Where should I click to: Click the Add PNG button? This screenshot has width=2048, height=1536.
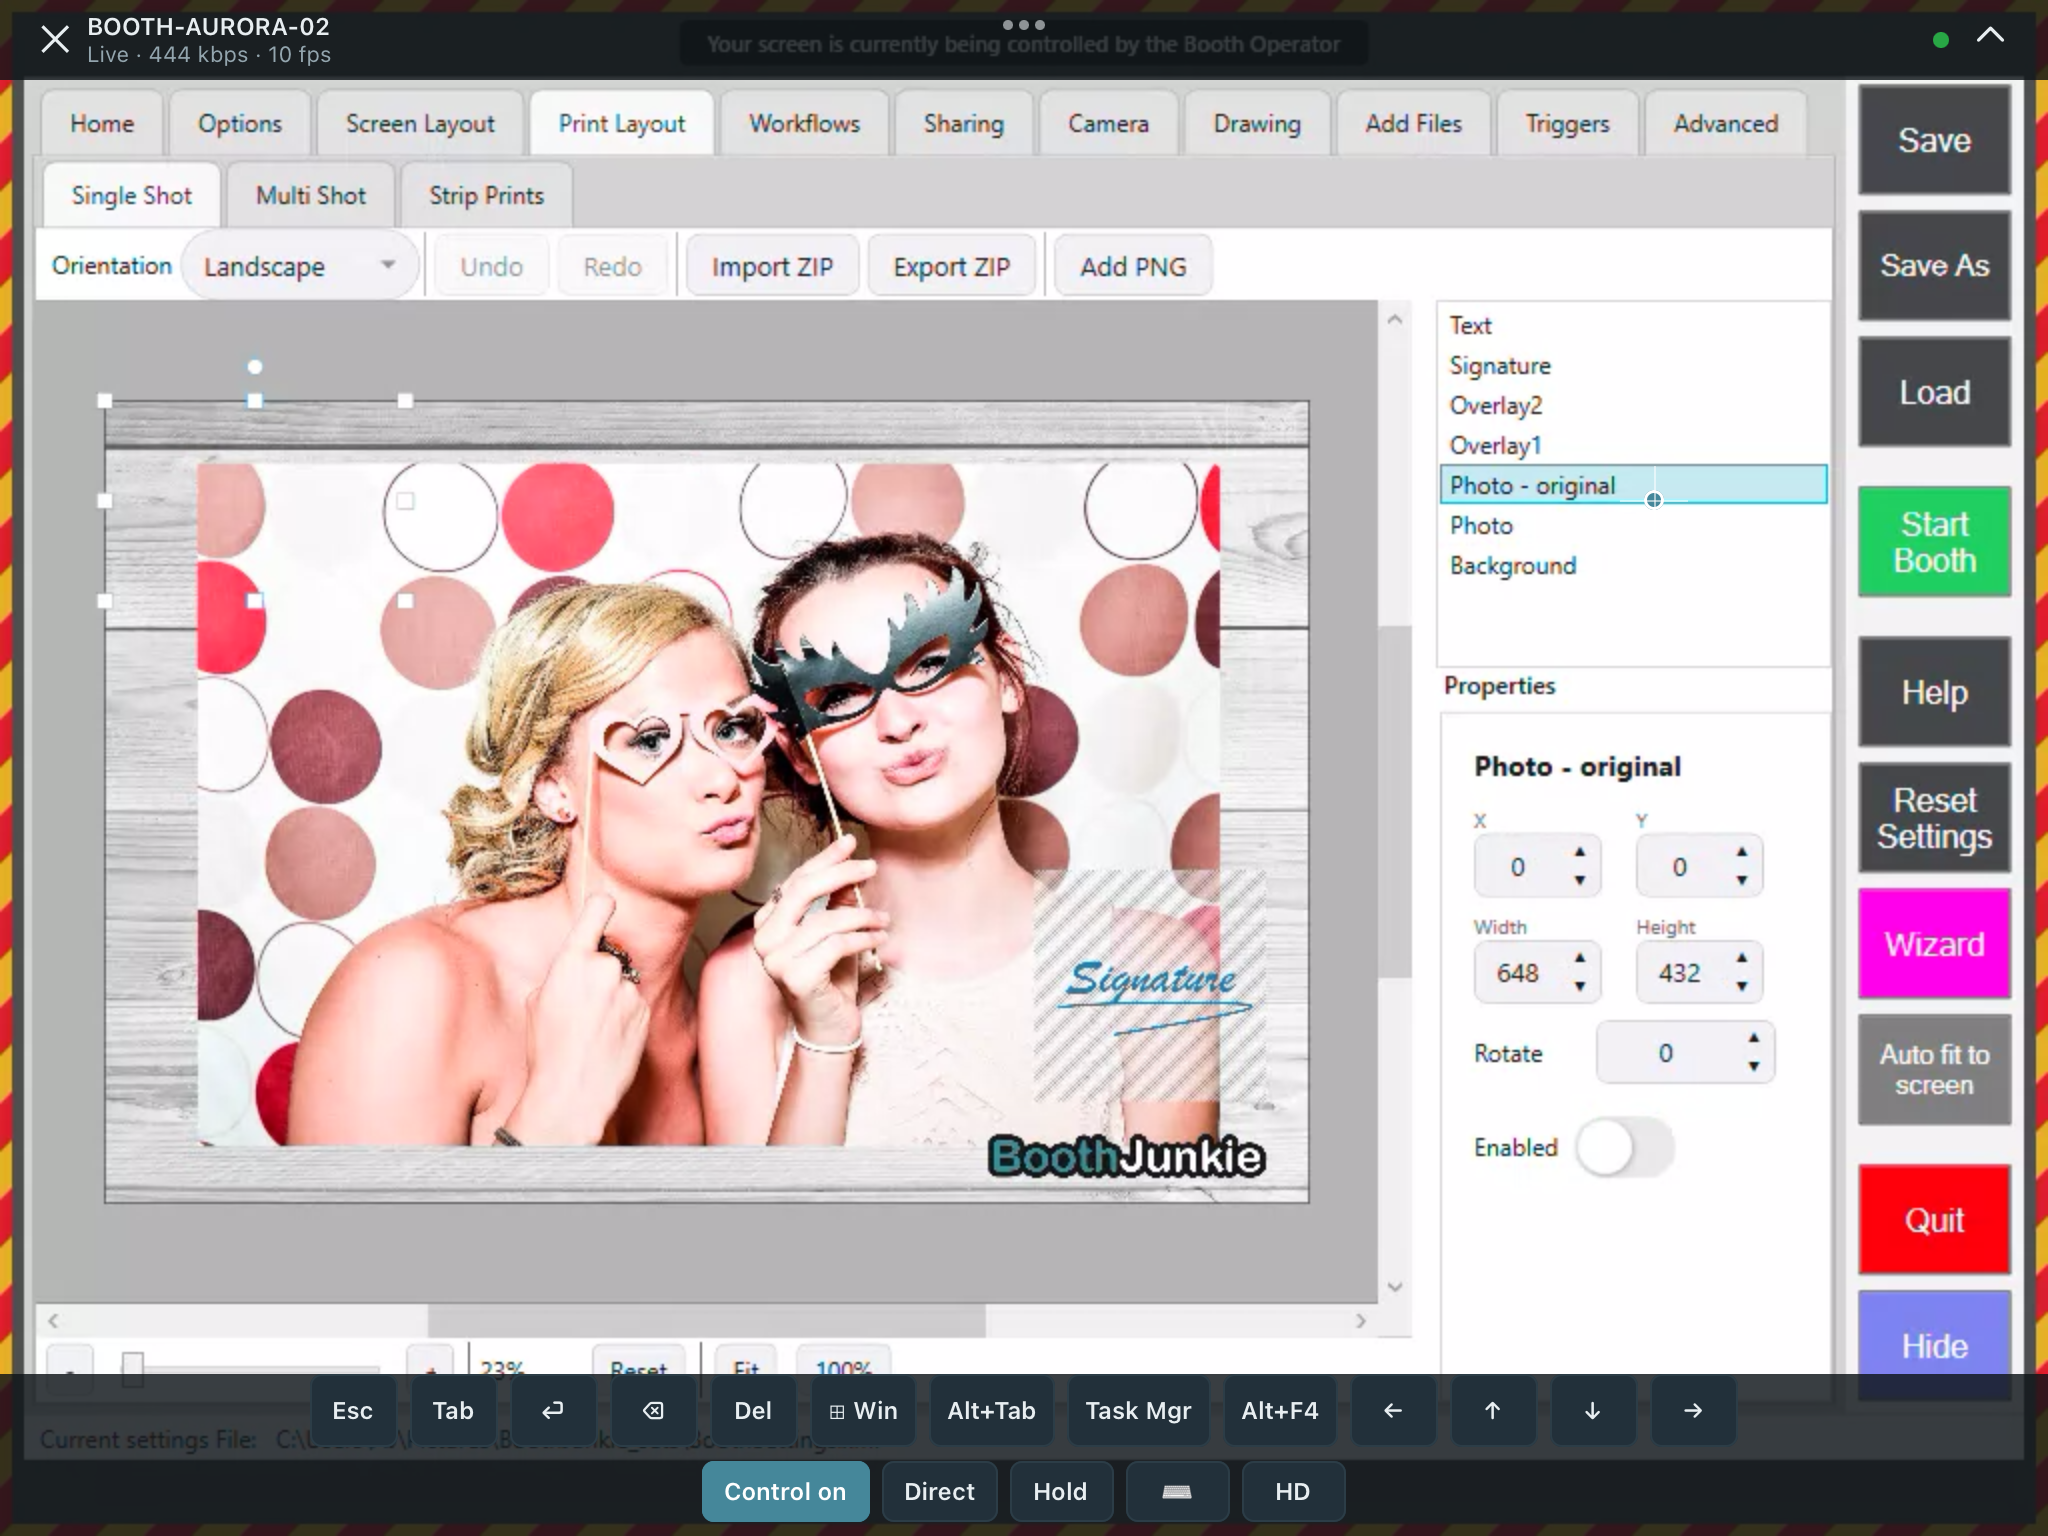1133,266
